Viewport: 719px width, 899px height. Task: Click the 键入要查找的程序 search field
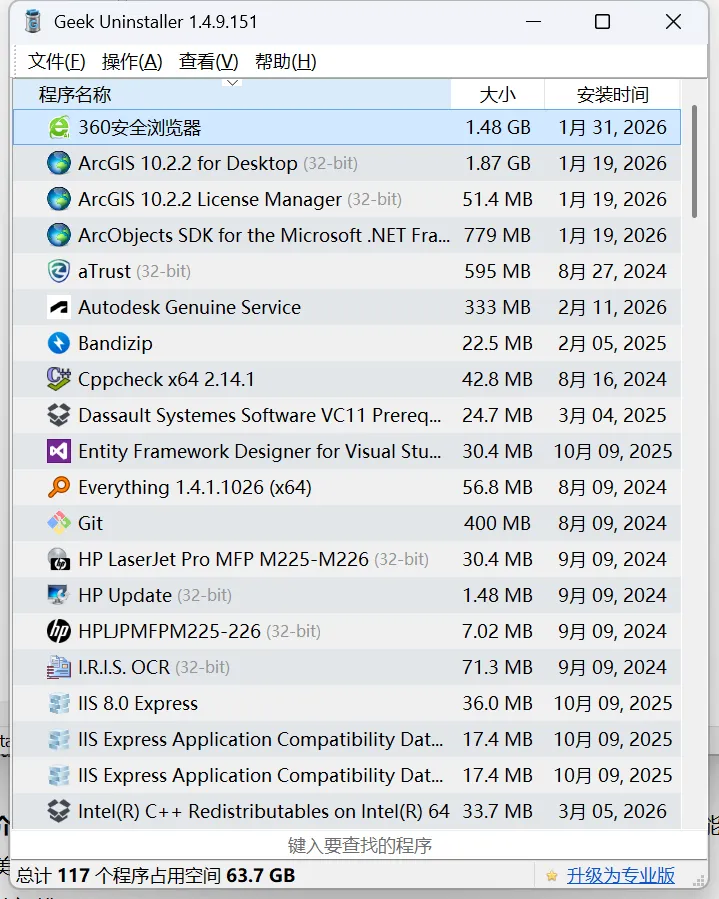pyautogui.click(x=360, y=846)
